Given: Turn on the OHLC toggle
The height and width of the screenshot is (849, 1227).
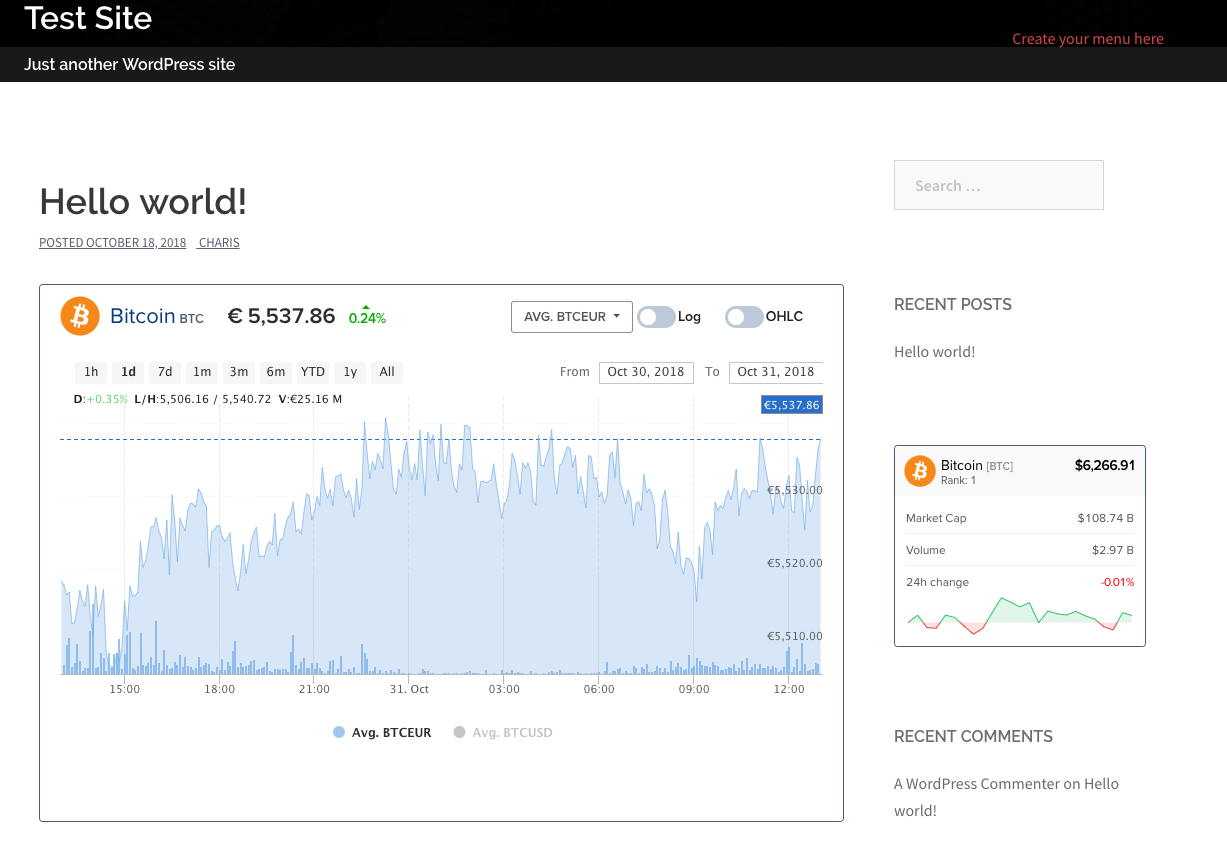Looking at the screenshot, I should click(744, 317).
